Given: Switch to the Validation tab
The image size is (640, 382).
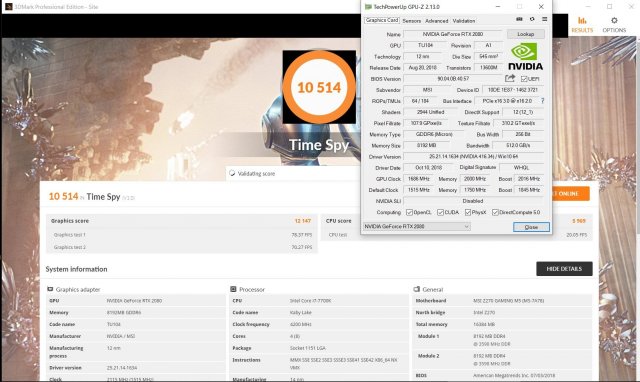Looking at the screenshot, I should (x=464, y=20).
